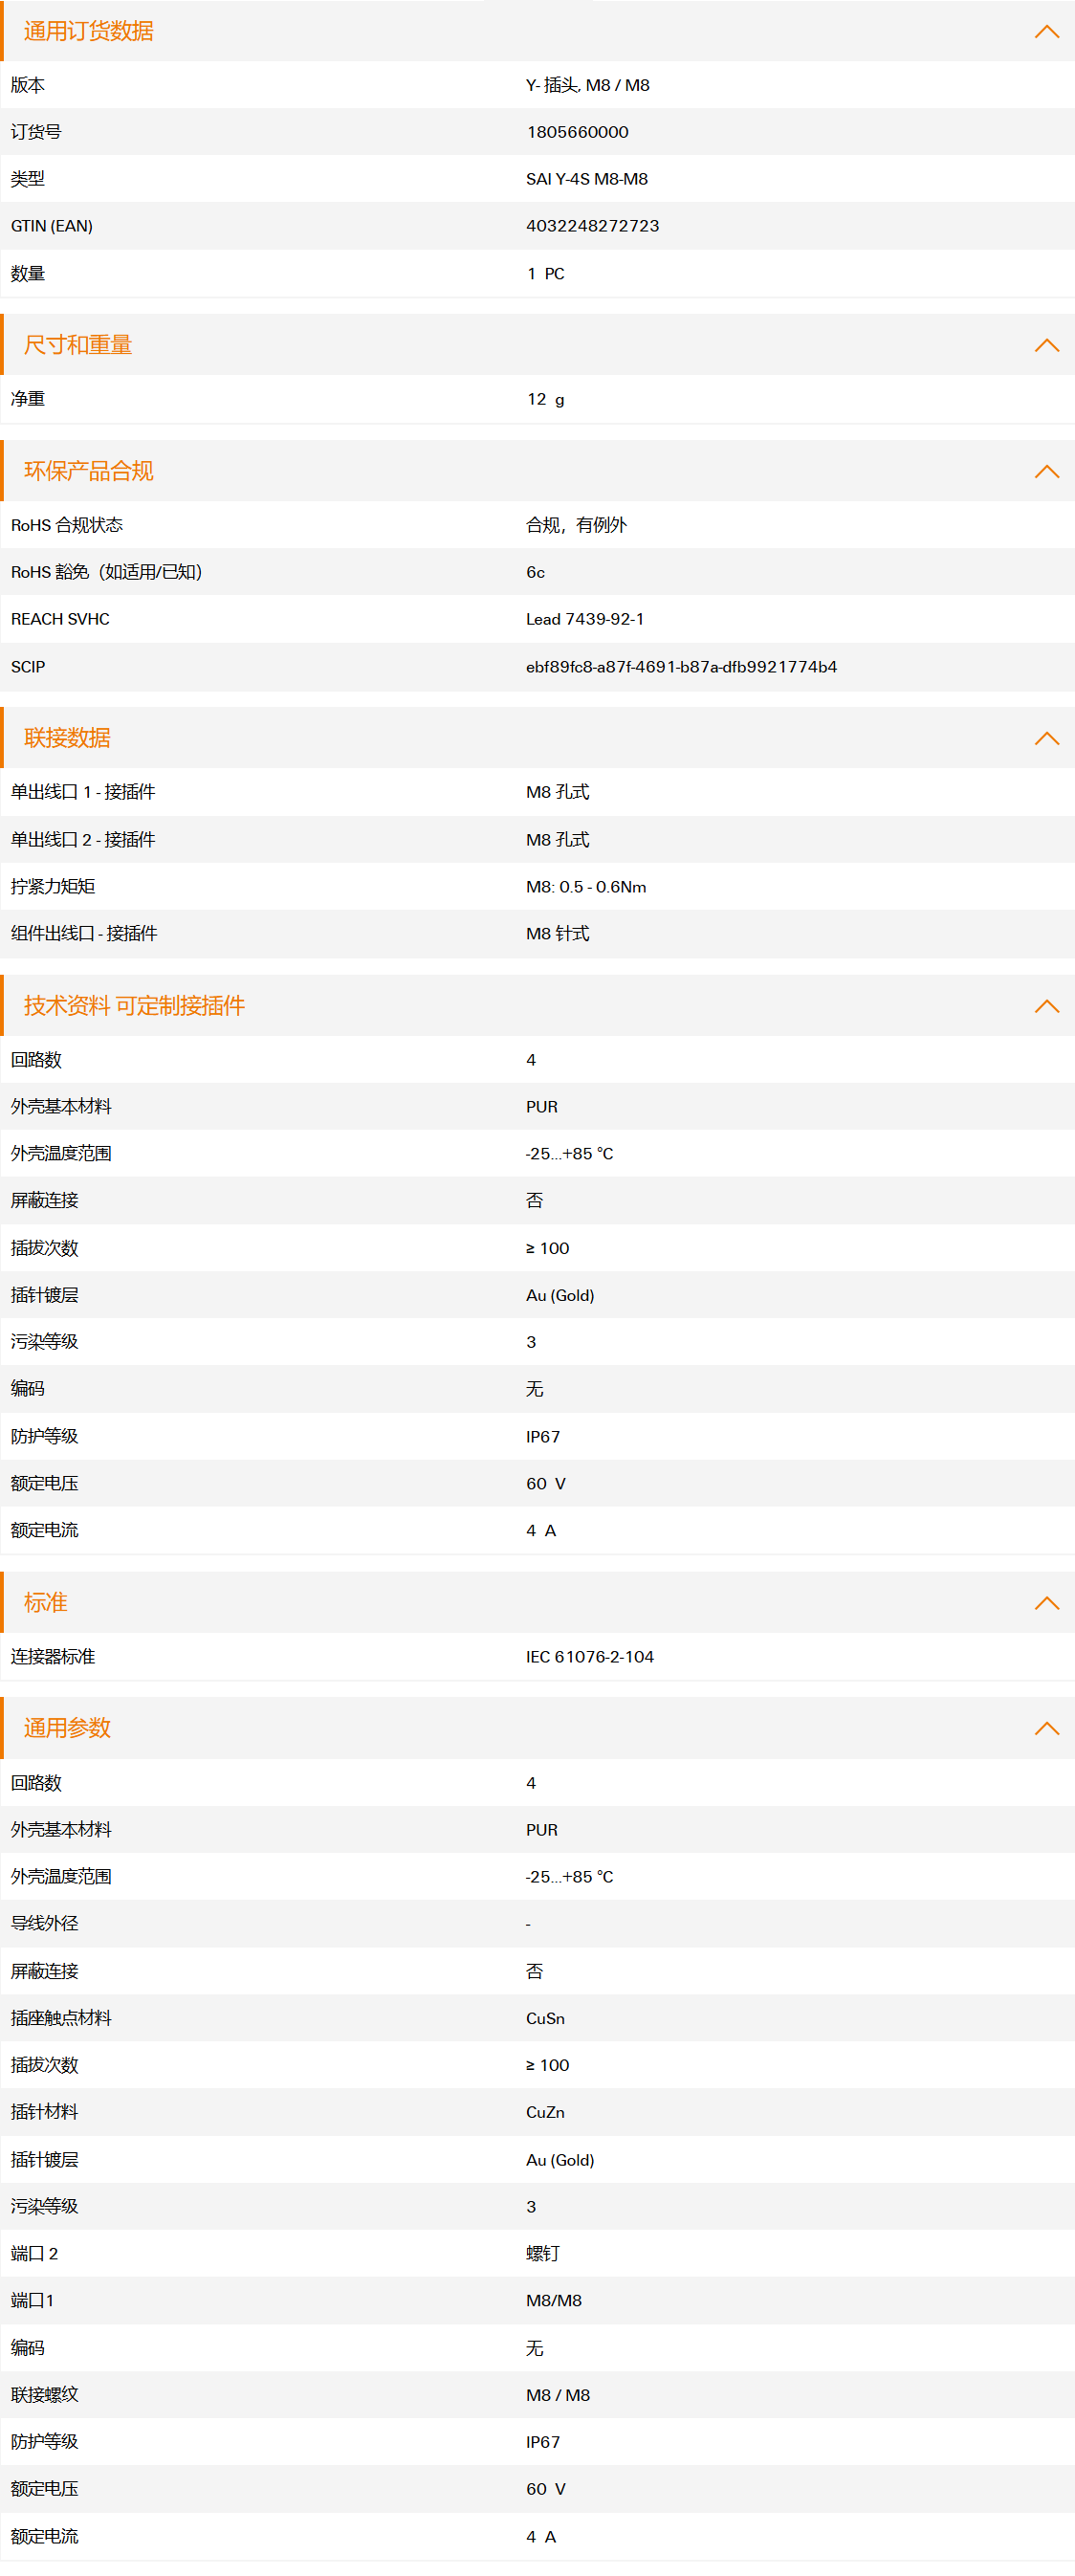Click the 单出线口 2 - 接插件 label

pyautogui.click(x=83, y=840)
